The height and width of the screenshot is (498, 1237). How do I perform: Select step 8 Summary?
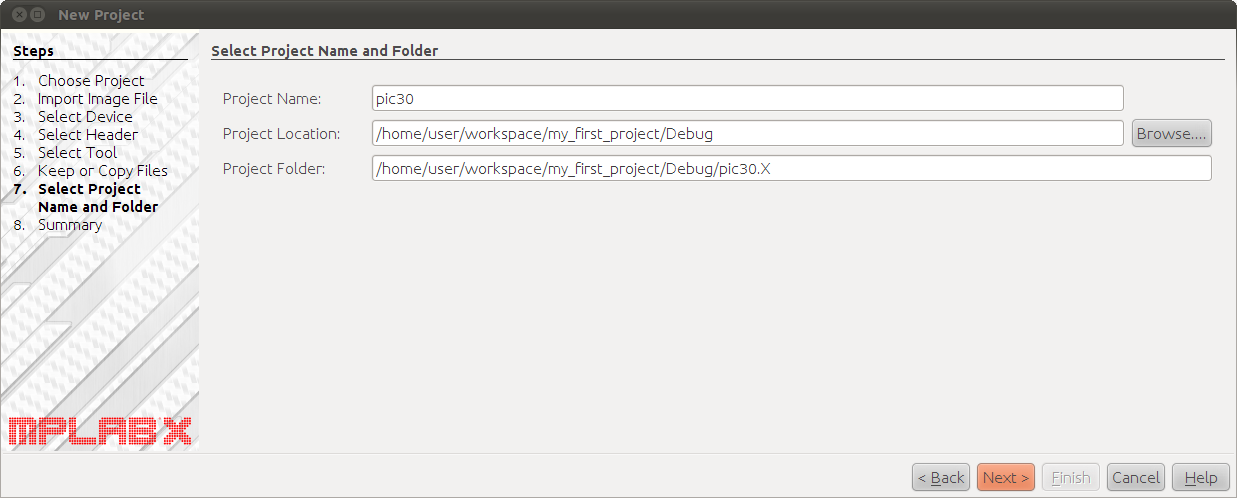[x=70, y=225]
